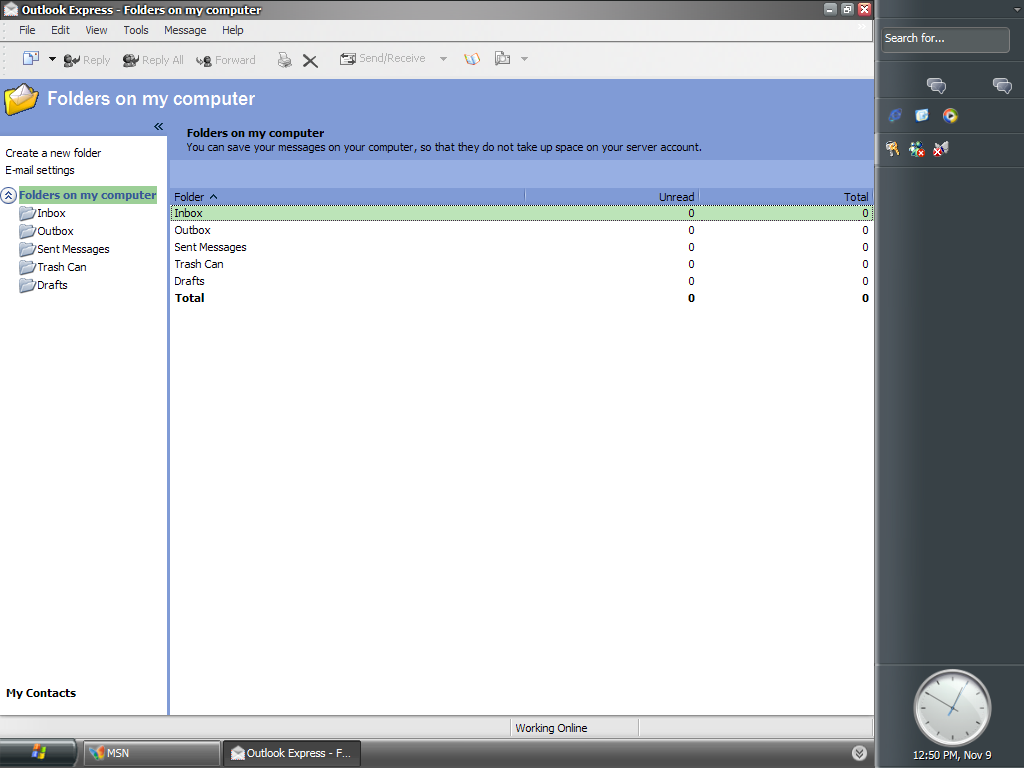Viewport: 1024px width, 768px height.
Task: Collapse the Folders on my computer tree
Action: (x=9, y=196)
